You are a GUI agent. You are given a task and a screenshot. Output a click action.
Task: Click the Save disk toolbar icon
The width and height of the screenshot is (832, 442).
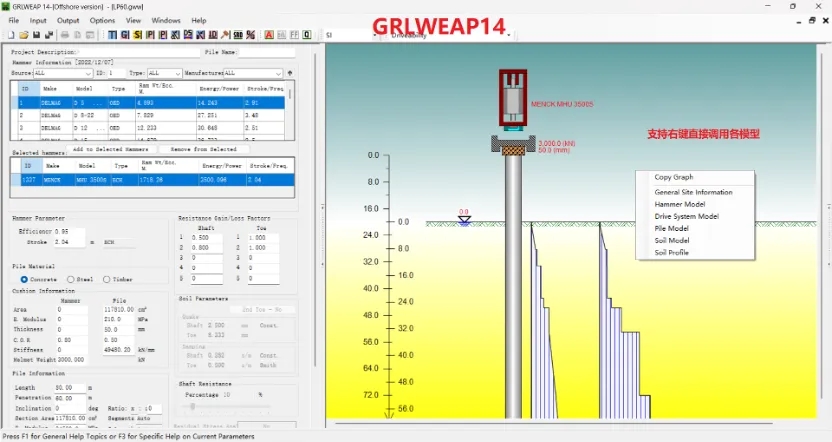(x=36, y=35)
